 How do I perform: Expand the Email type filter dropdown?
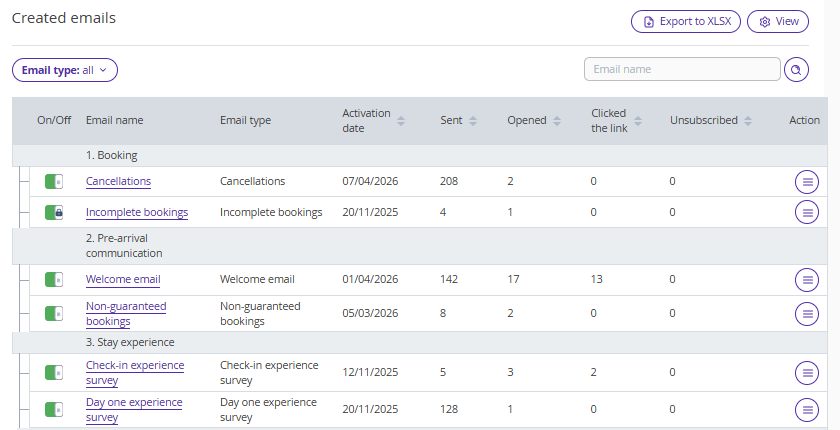65,70
